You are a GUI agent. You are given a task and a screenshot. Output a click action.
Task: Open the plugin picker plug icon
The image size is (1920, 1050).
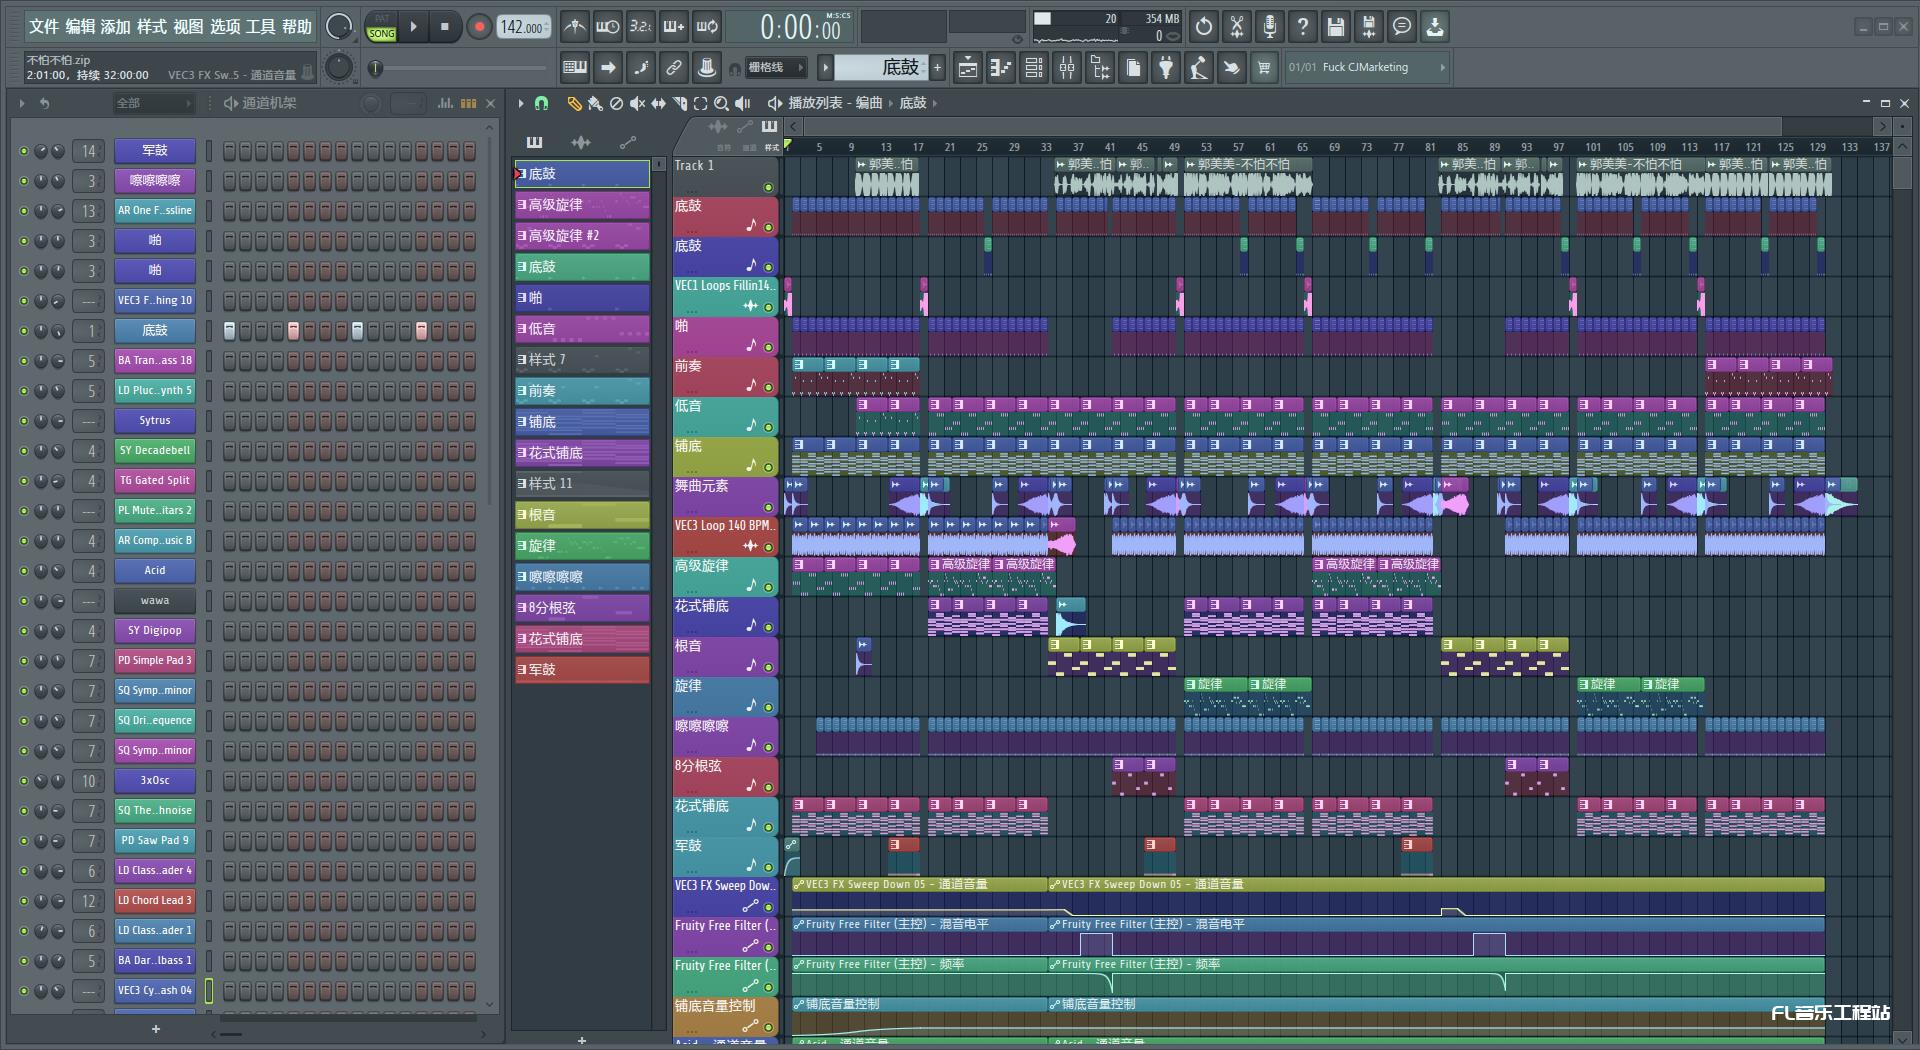click(x=1166, y=67)
